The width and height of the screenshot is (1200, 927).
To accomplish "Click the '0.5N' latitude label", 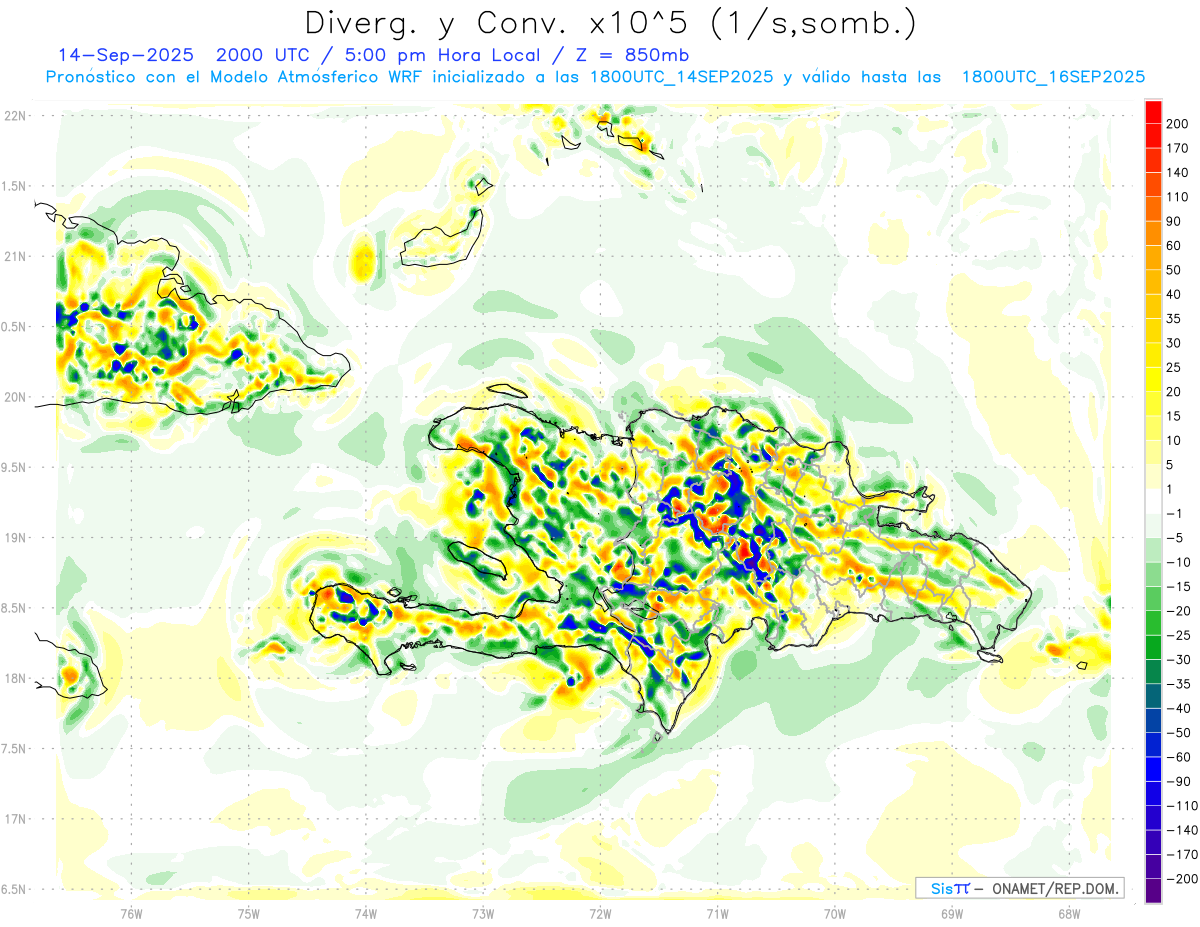I will click(x=15, y=327).
